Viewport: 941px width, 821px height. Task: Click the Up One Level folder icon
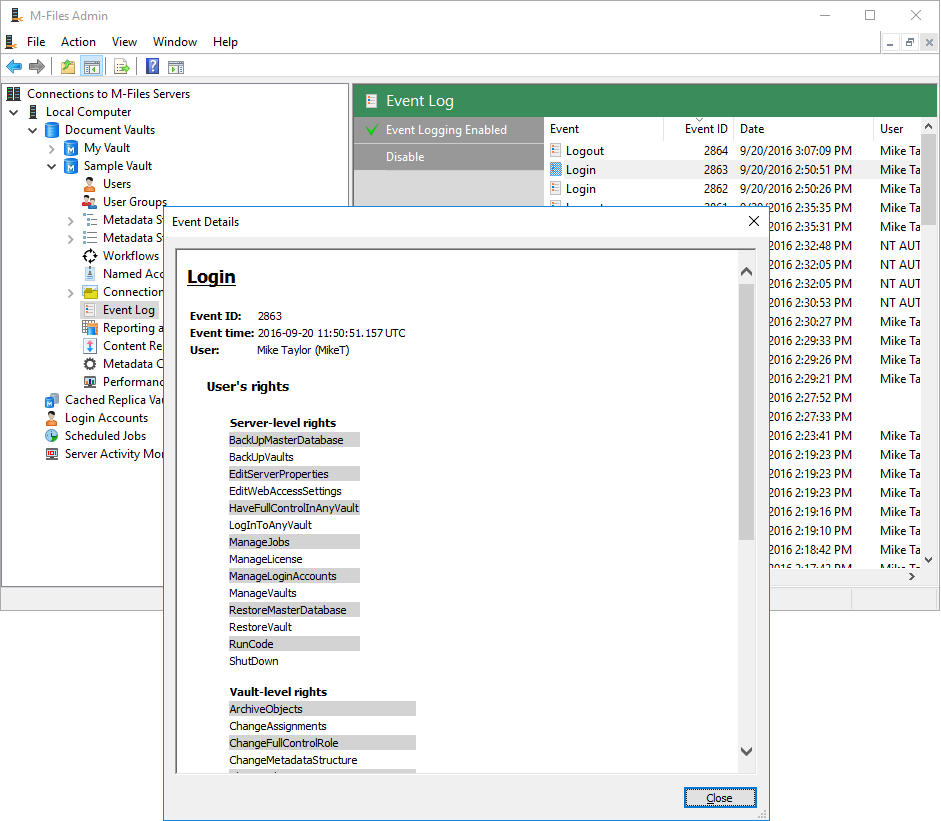(x=68, y=67)
